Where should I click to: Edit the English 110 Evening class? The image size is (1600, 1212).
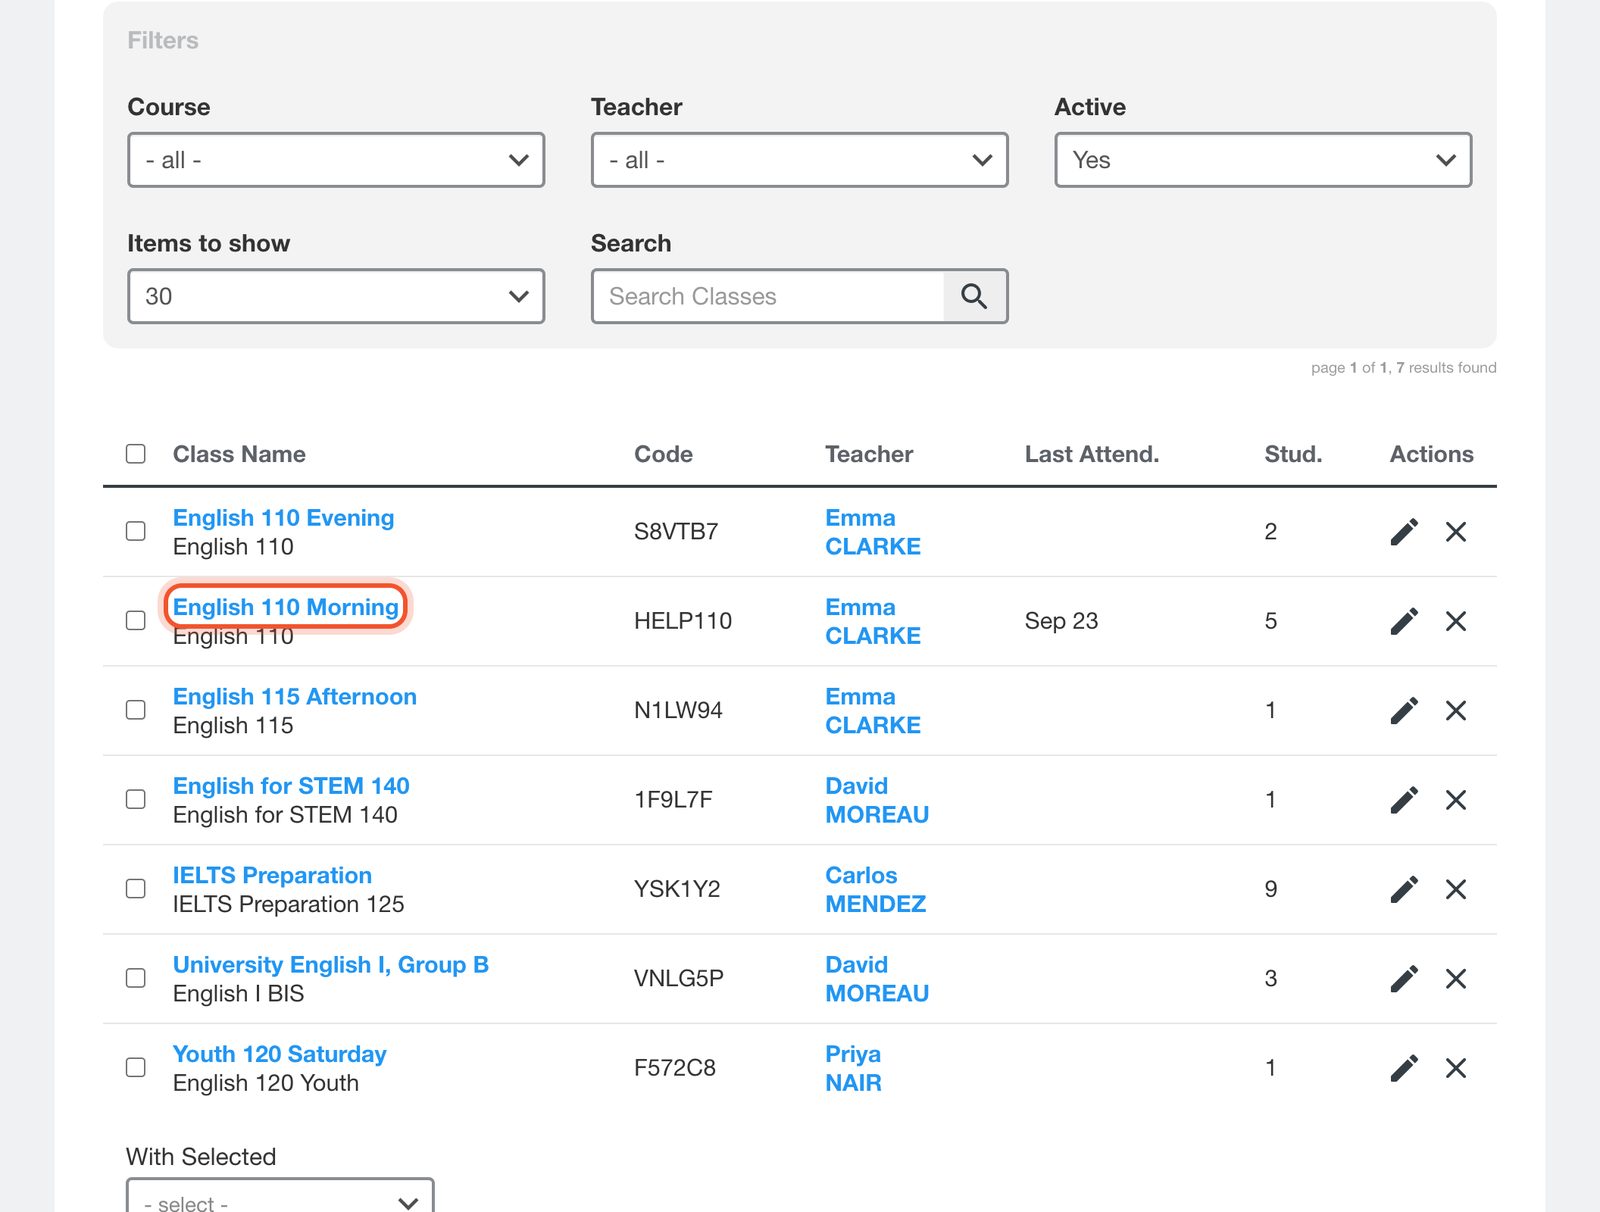pos(1404,532)
